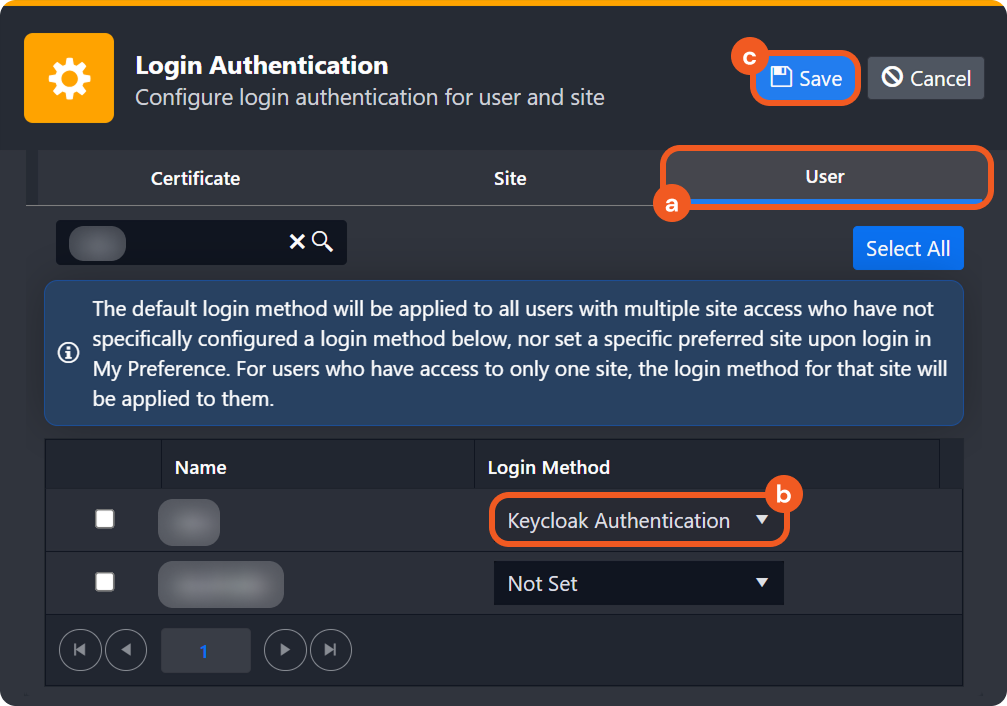Click the magnifying glass search icon
The image size is (1007, 706).
322,242
